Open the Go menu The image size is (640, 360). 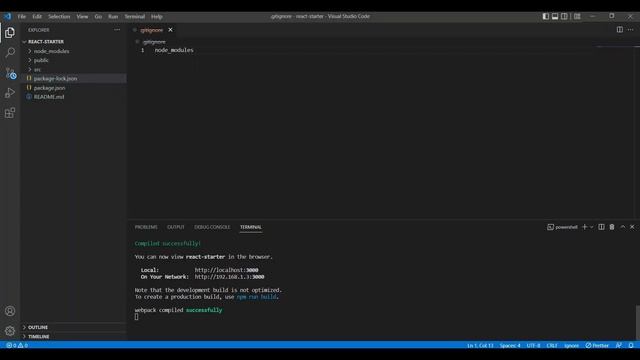[98, 17]
